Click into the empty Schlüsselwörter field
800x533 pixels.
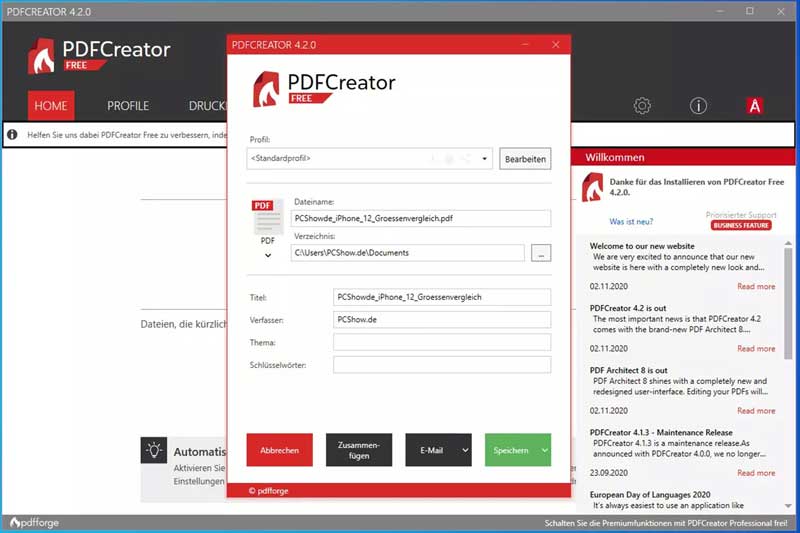tap(442, 364)
